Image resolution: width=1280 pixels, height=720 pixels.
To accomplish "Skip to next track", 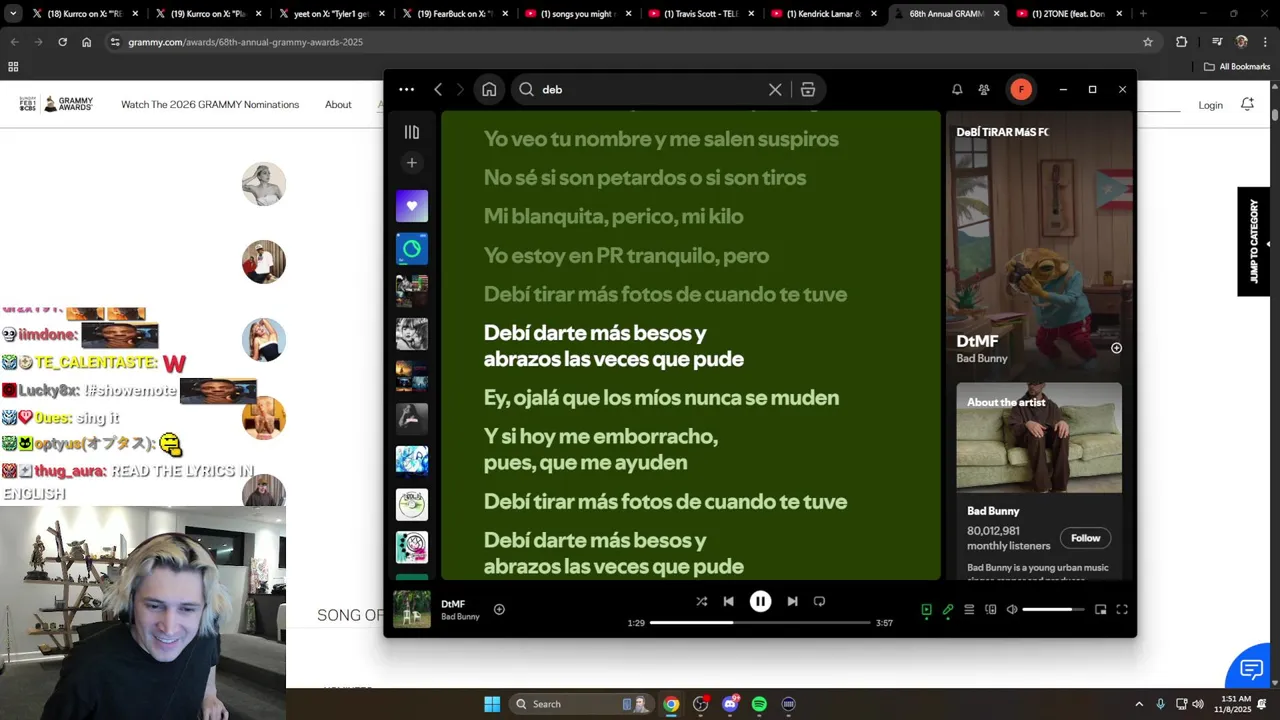I will [792, 601].
